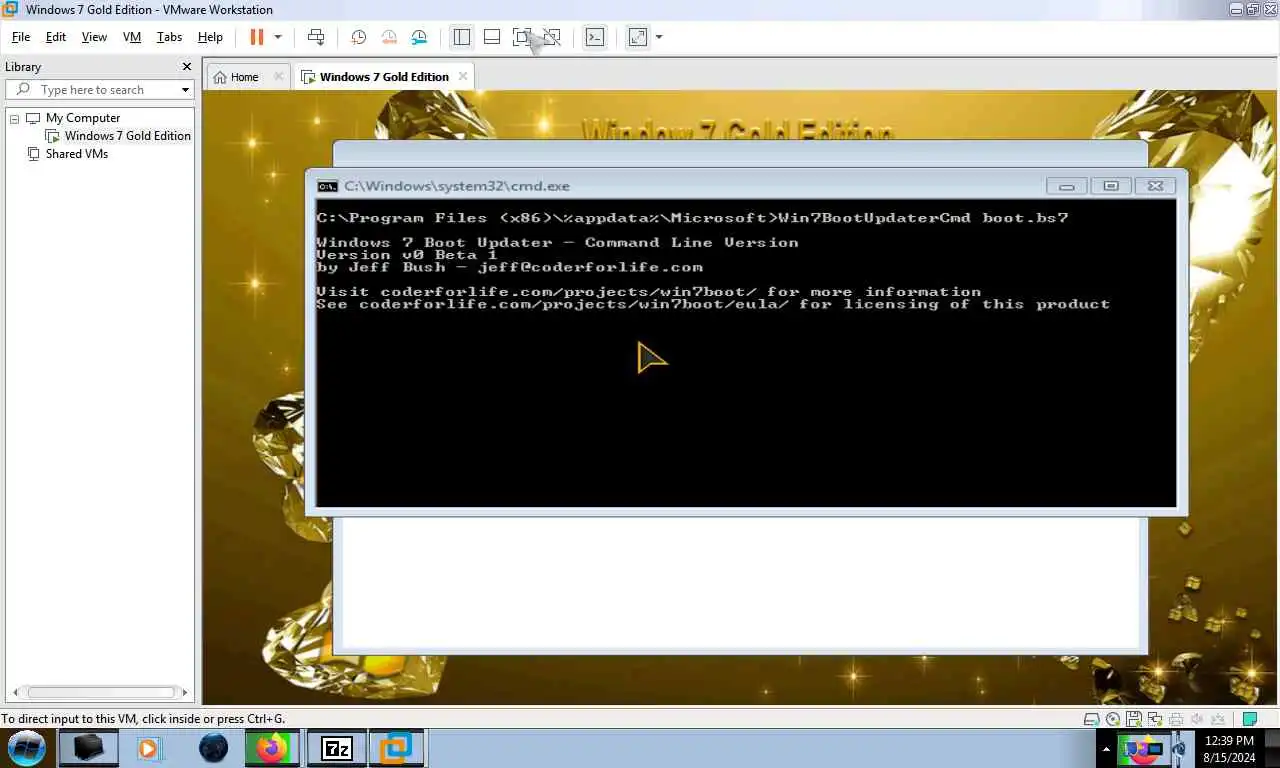Viewport: 1280px width, 768px height.
Task: Close the cmd.exe window
Action: tap(1155, 186)
